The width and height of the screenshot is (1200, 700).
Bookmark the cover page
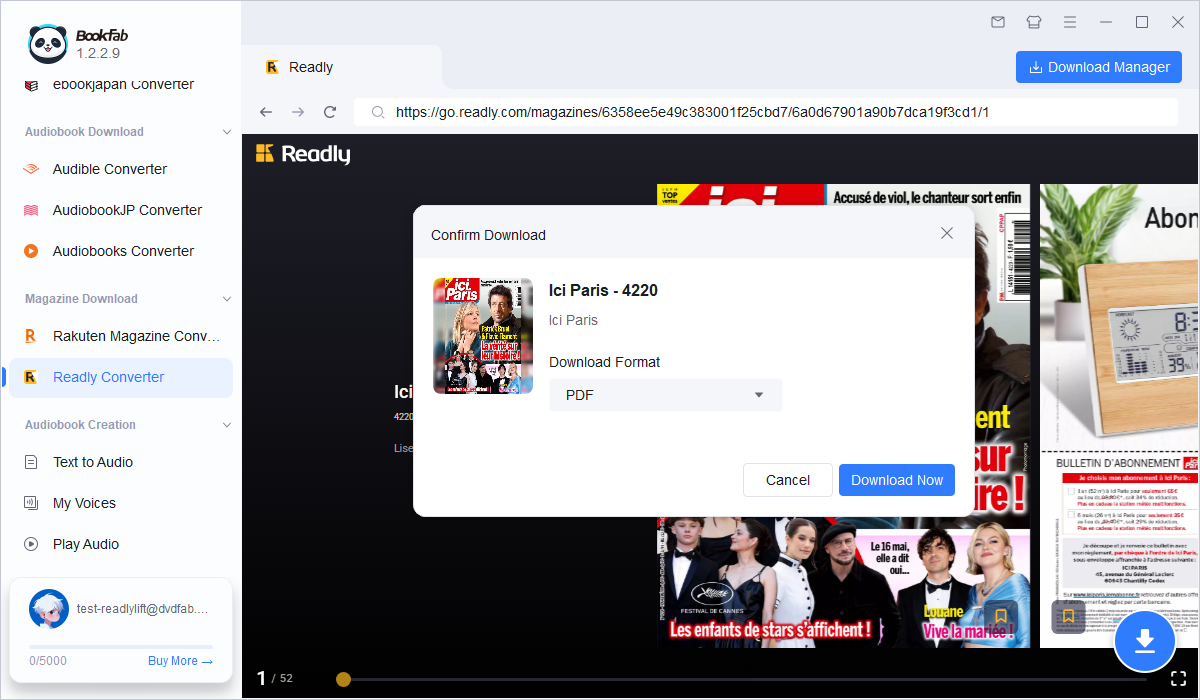(1001, 617)
